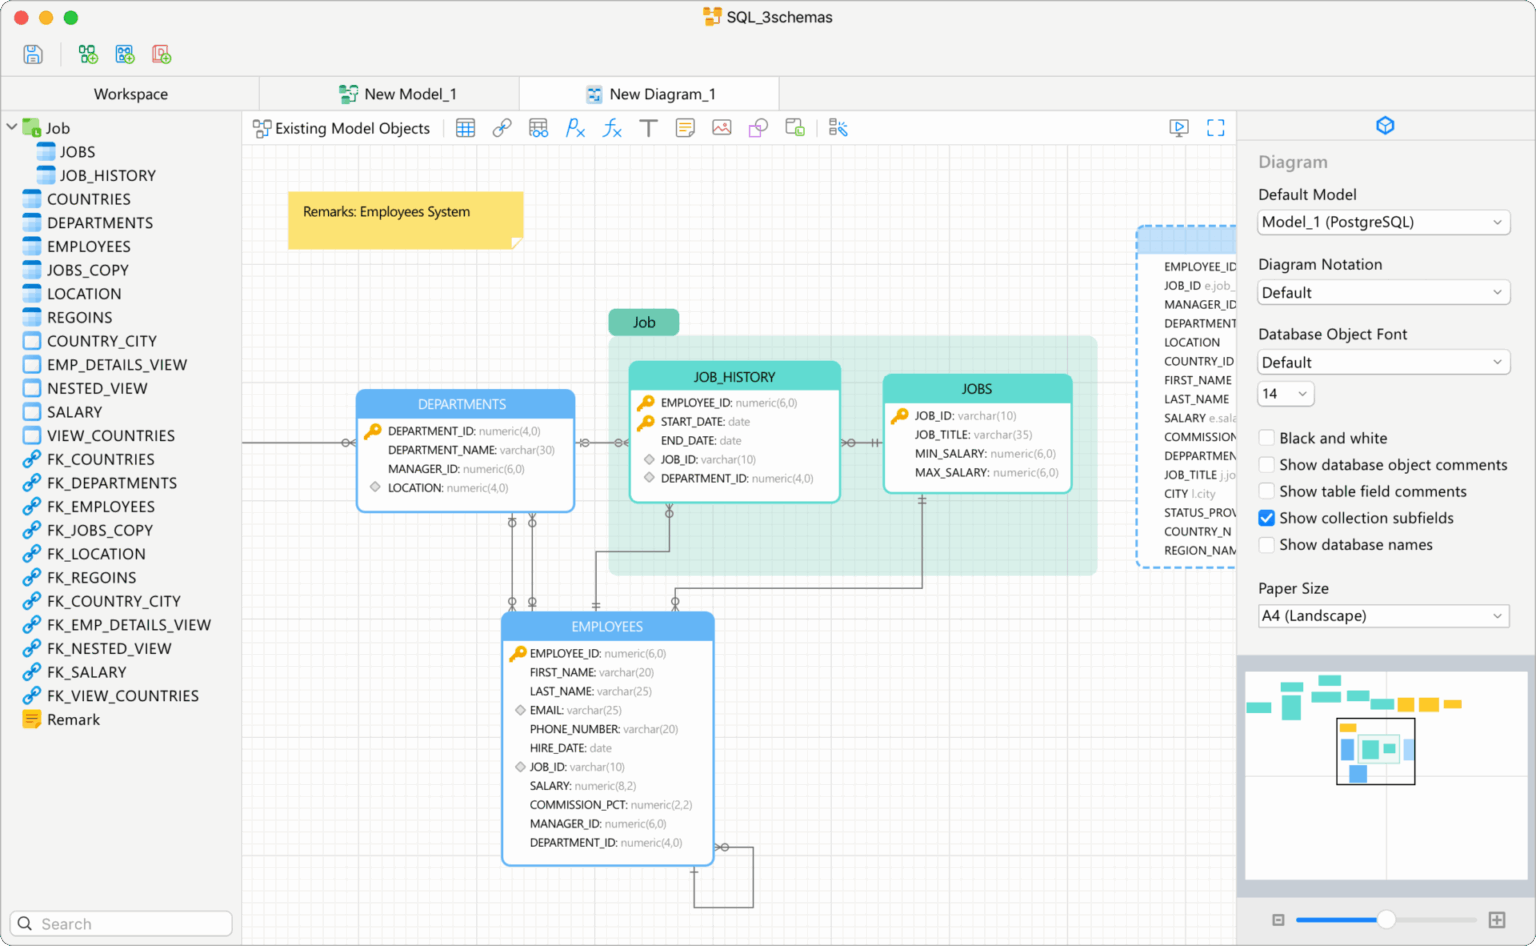Collapse the Job tree in the sidebar
This screenshot has height=946, width=1536.
12,127
